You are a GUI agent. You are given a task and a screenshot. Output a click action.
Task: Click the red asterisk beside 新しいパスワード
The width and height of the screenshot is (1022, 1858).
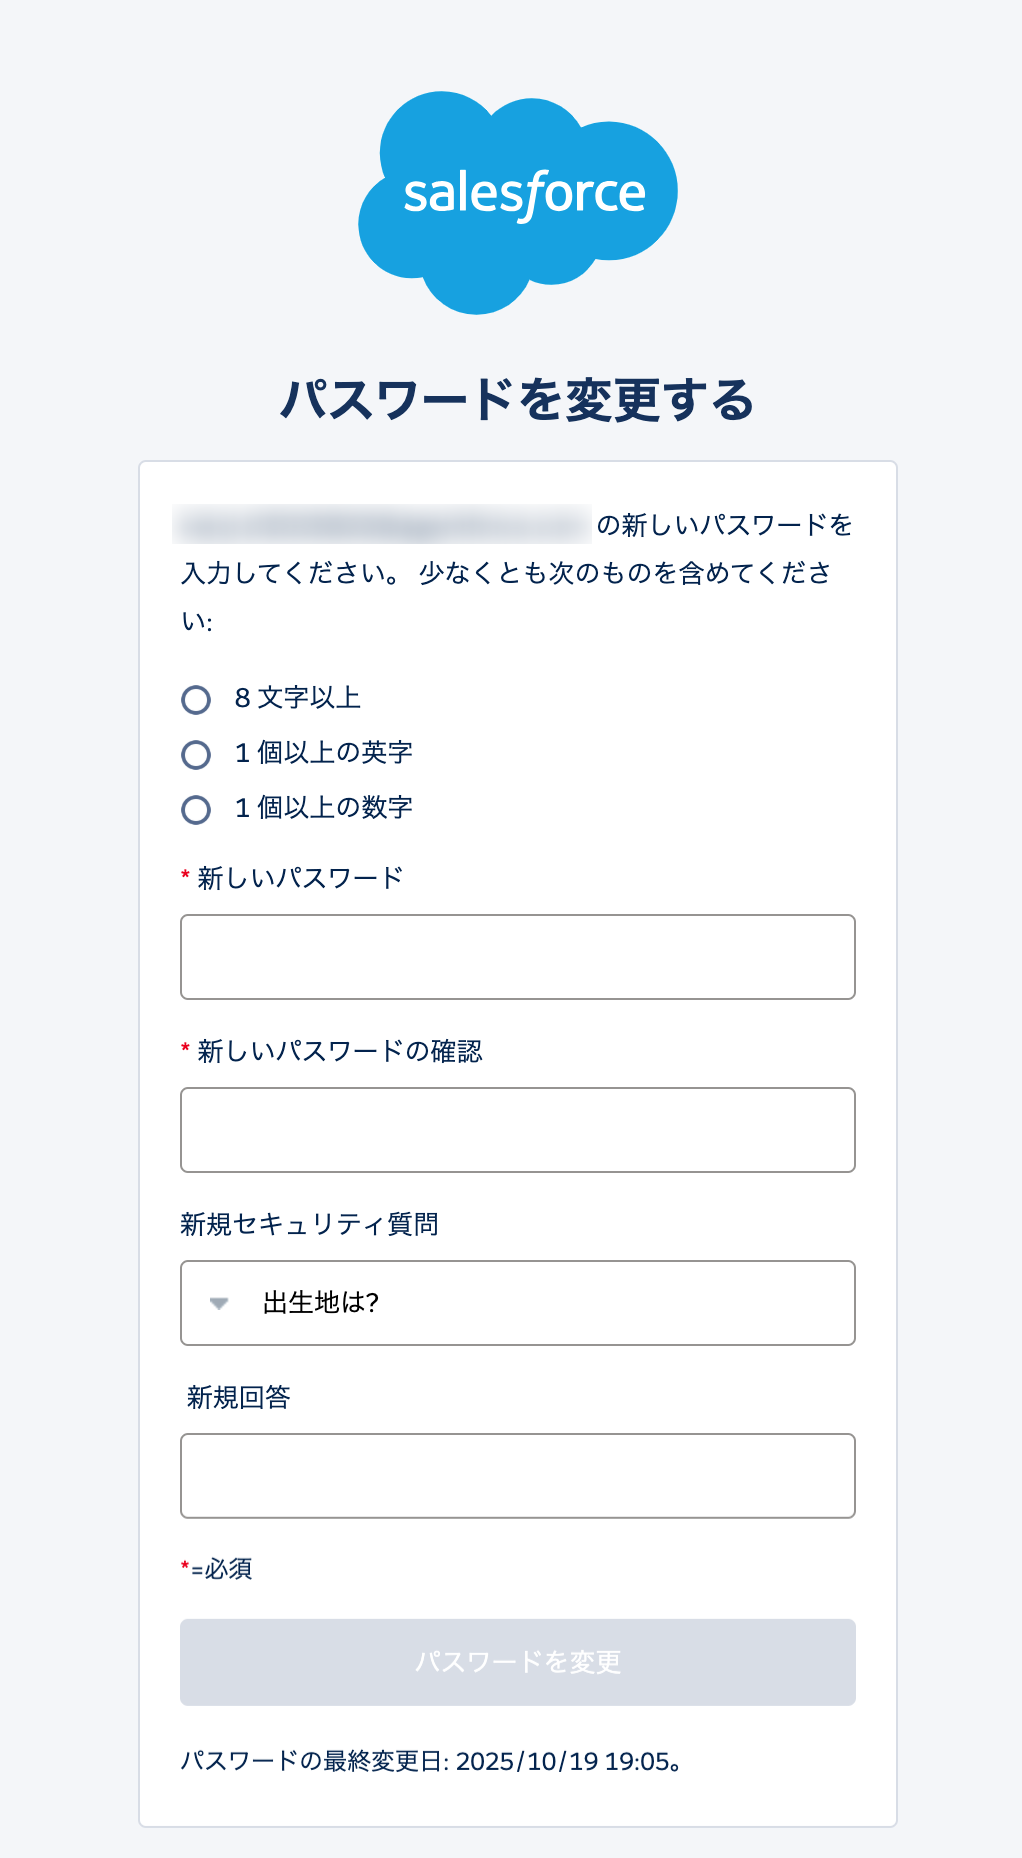point(183,875)
